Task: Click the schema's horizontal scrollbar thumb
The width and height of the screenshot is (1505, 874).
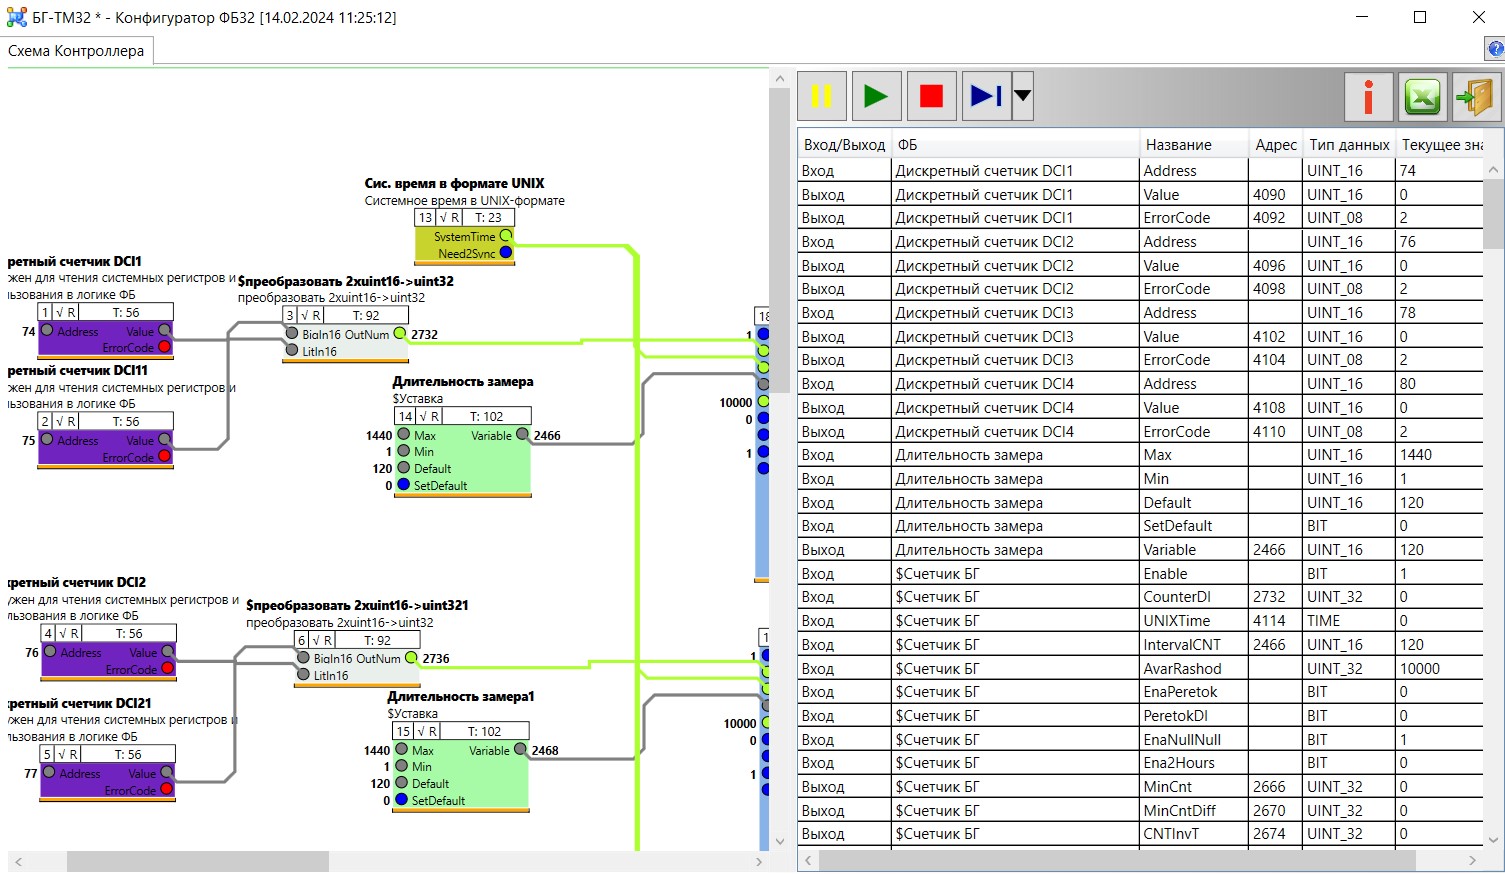Action: [197, 861]
